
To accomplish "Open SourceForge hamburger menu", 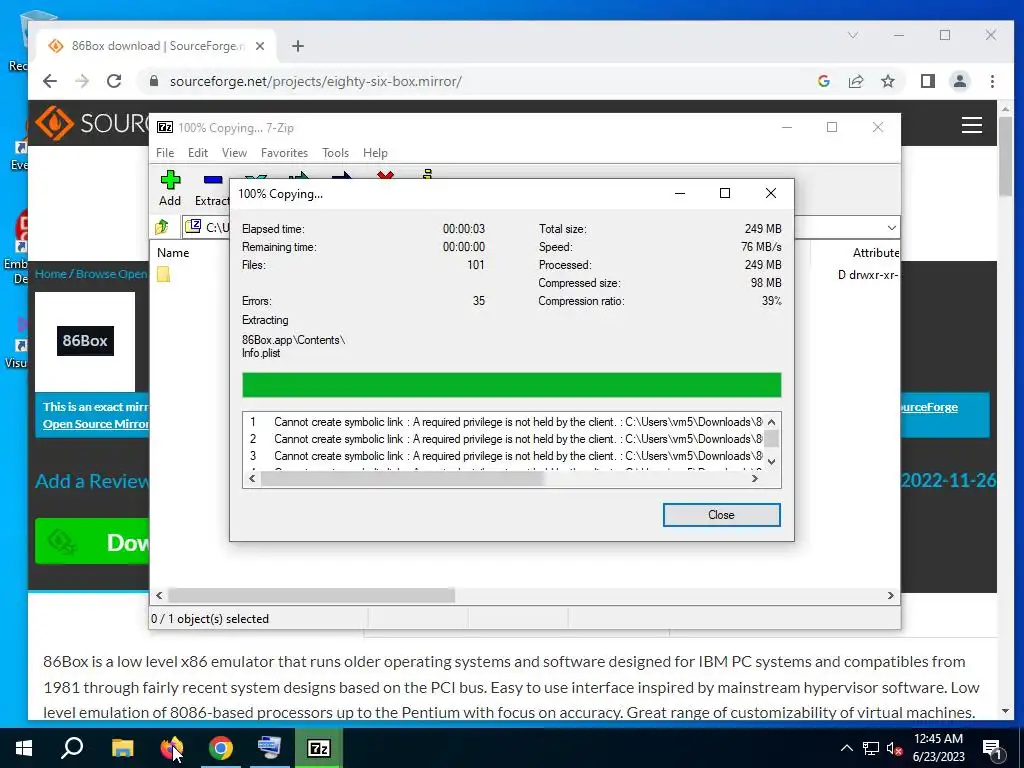I will [972, 125].
